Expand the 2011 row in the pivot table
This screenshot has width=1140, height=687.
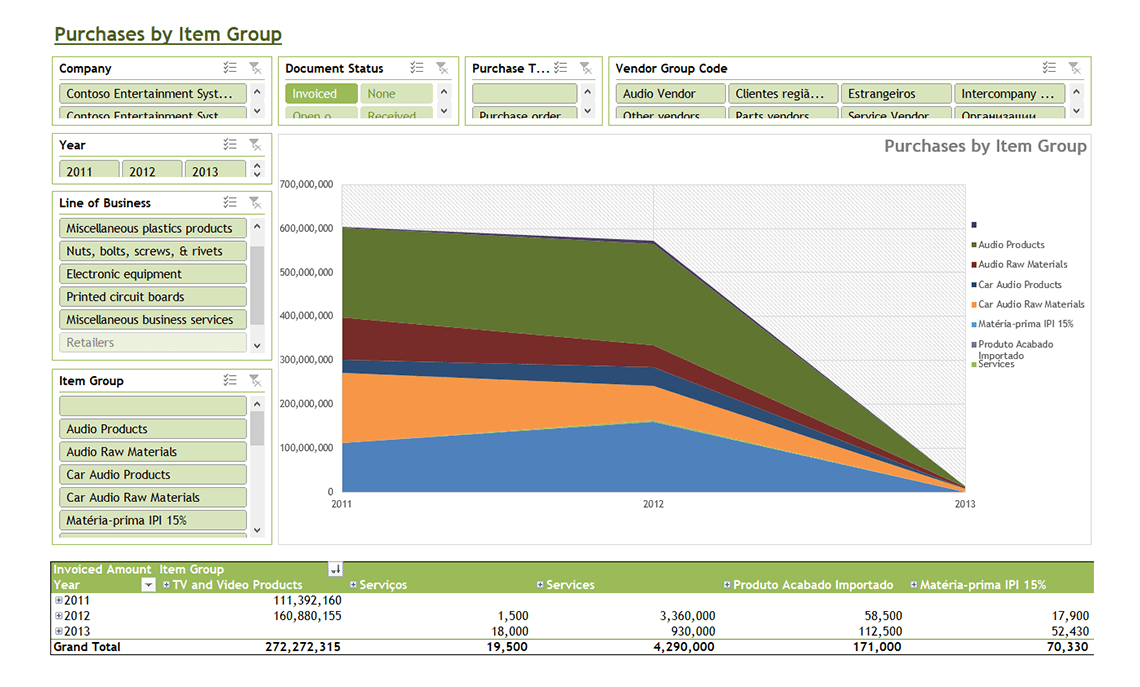pos(59,600)
